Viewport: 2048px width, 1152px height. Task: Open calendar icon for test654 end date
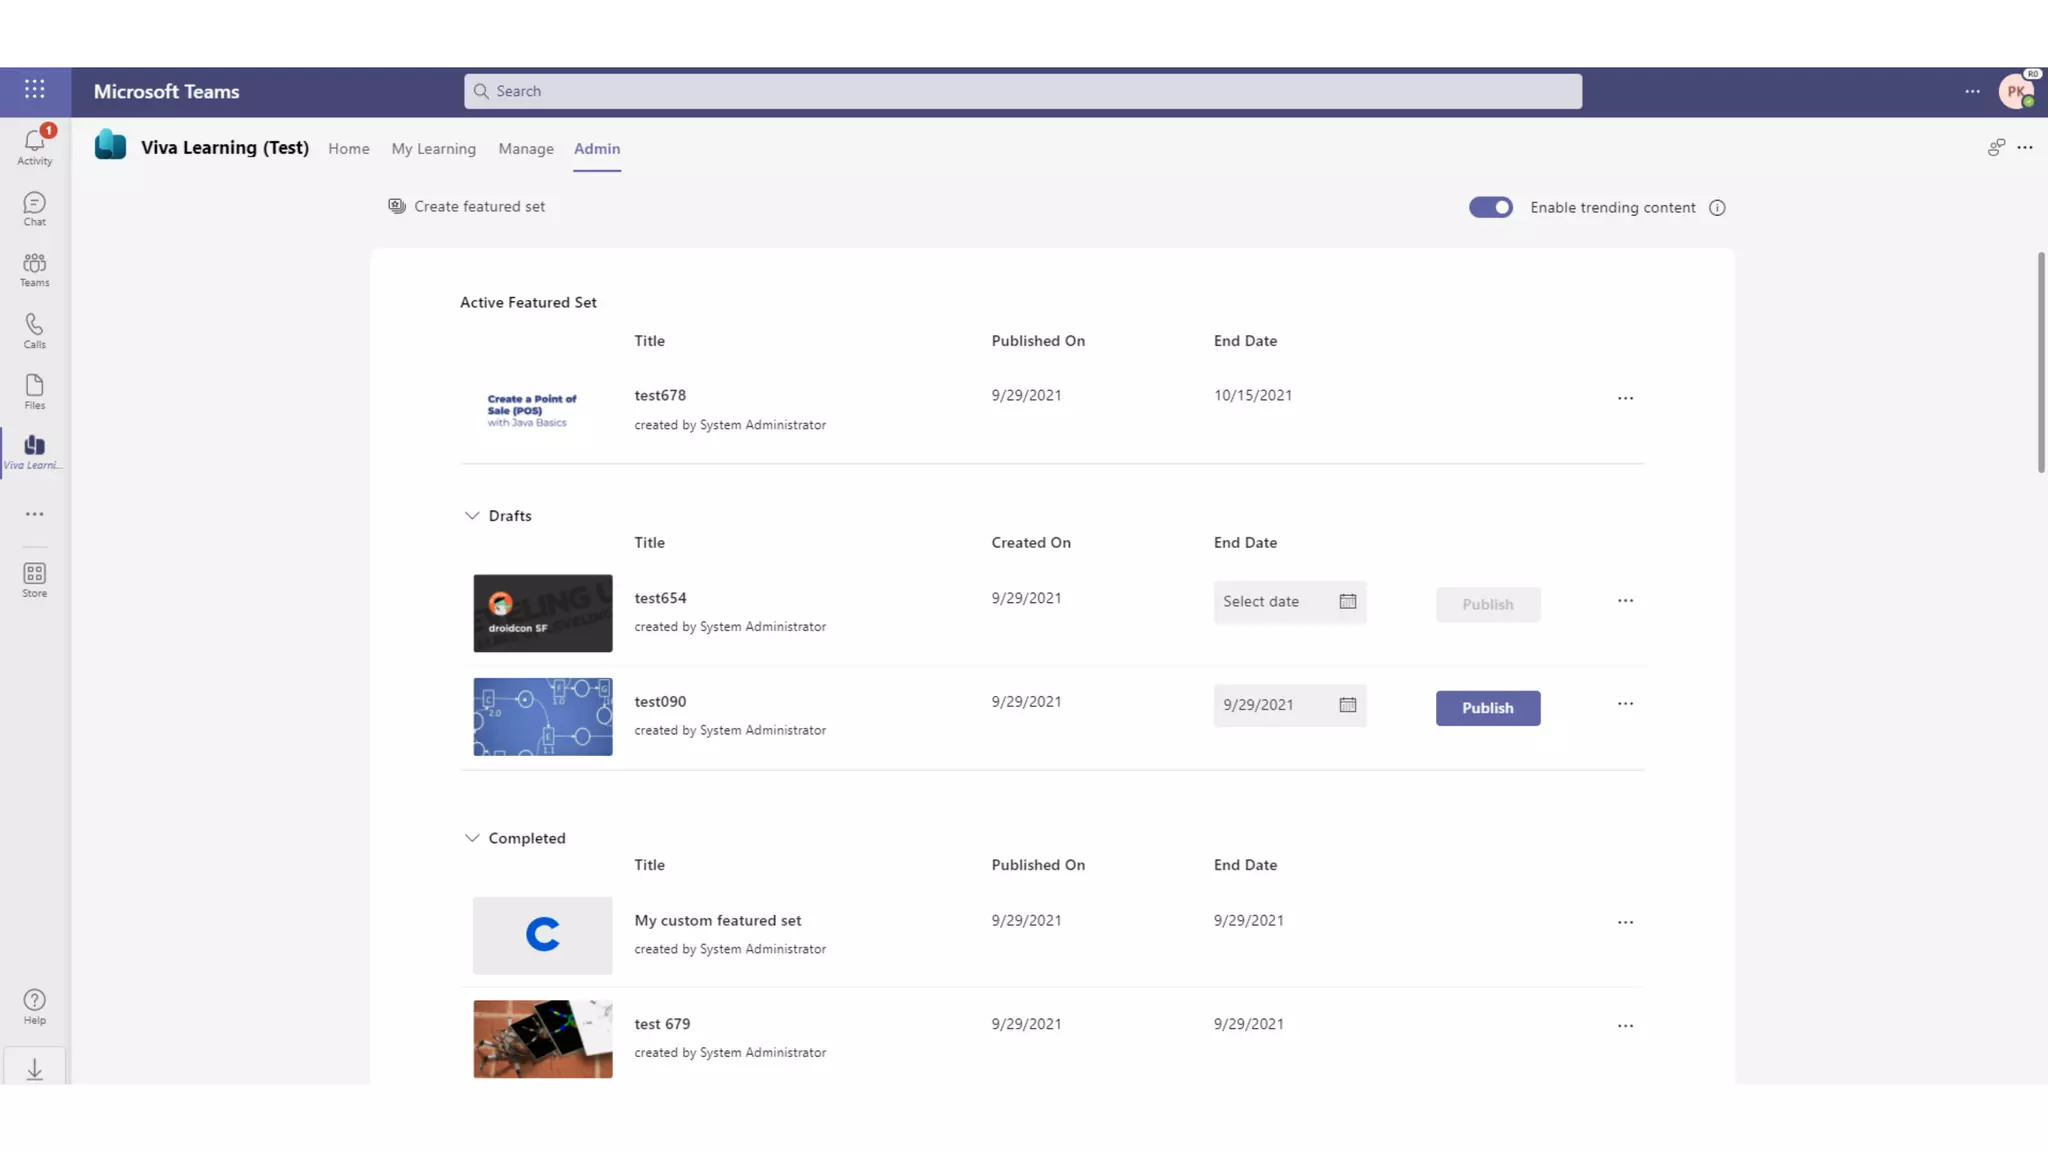[x=1348, y=601]
